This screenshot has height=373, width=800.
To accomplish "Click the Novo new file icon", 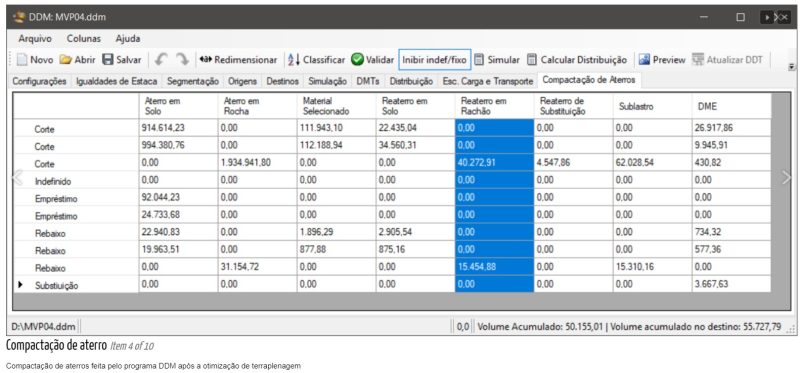I will 22,60.
